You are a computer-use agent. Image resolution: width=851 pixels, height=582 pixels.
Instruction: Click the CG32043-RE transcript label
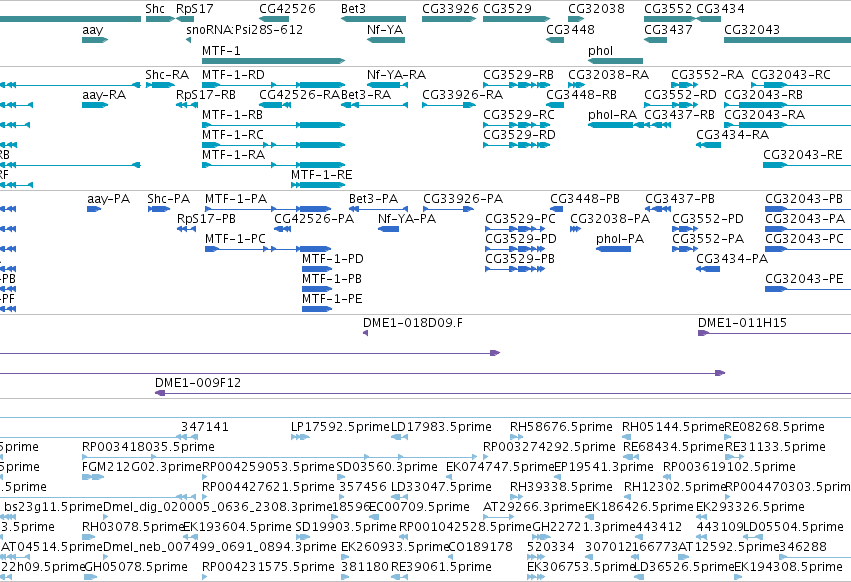coord(803,155)
